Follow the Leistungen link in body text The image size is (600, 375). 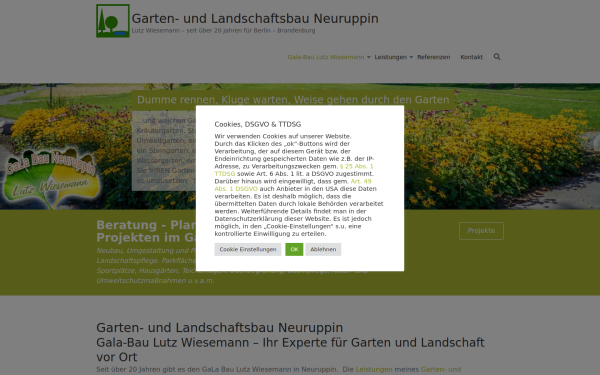(x=374, y=369)
